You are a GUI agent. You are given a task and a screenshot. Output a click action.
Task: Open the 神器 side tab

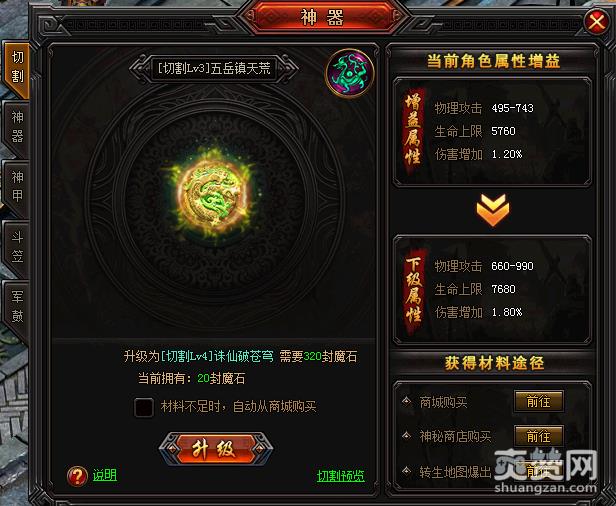[x=17, y=127]
